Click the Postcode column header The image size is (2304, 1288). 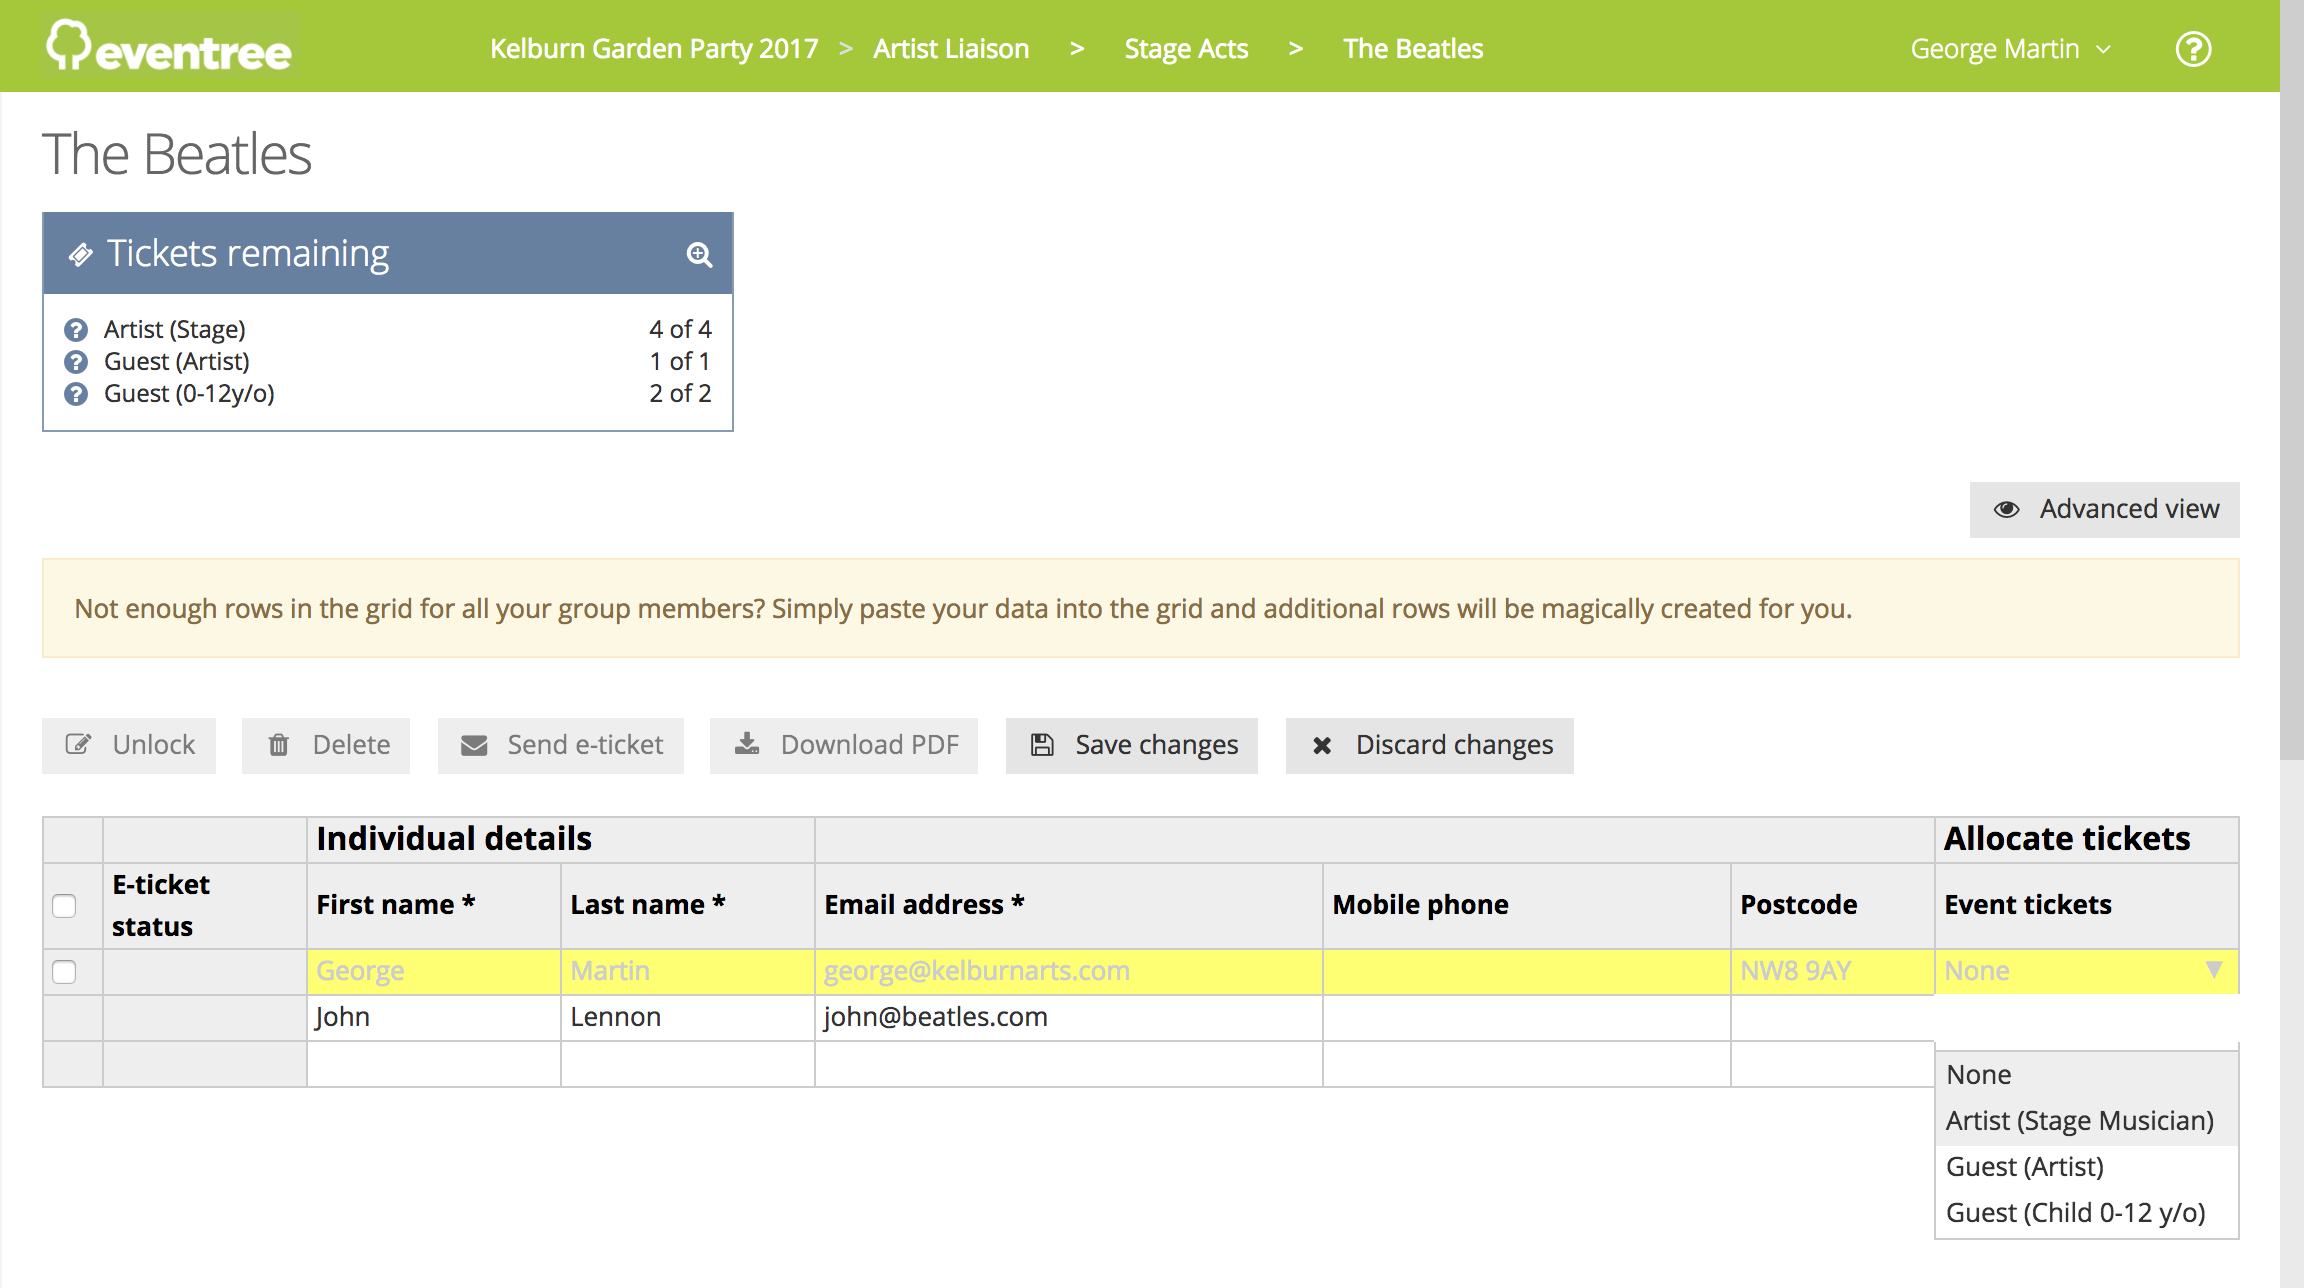1832,906
